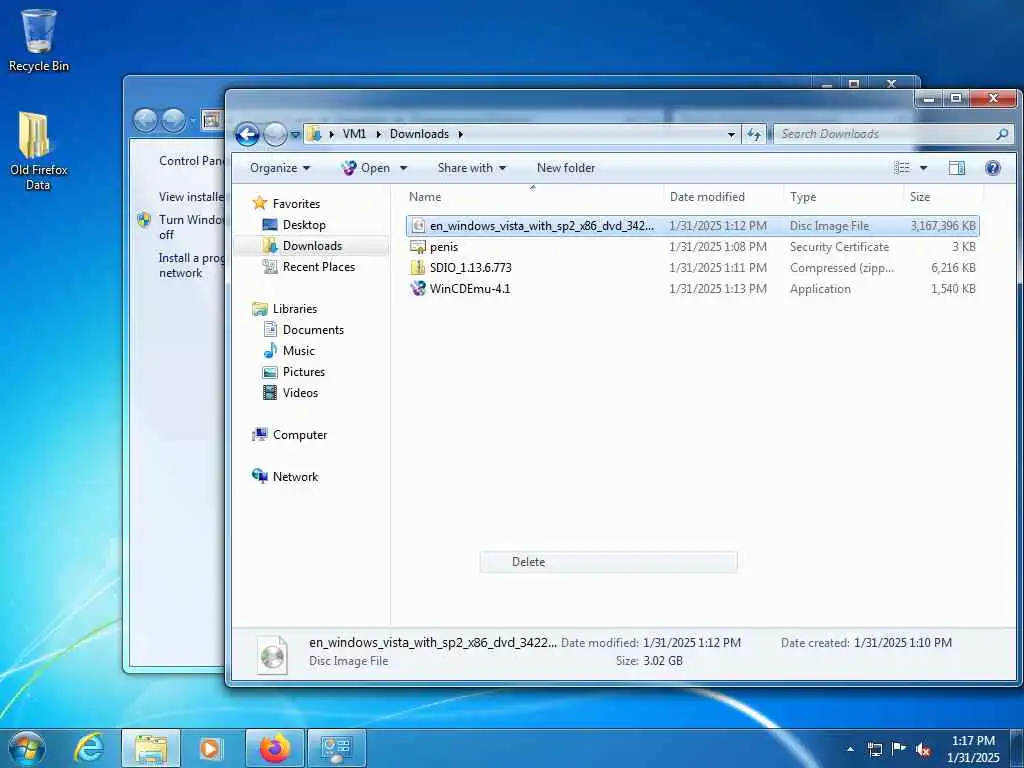
Task: Click the Action Center flag icon
Action: [899, 749]
